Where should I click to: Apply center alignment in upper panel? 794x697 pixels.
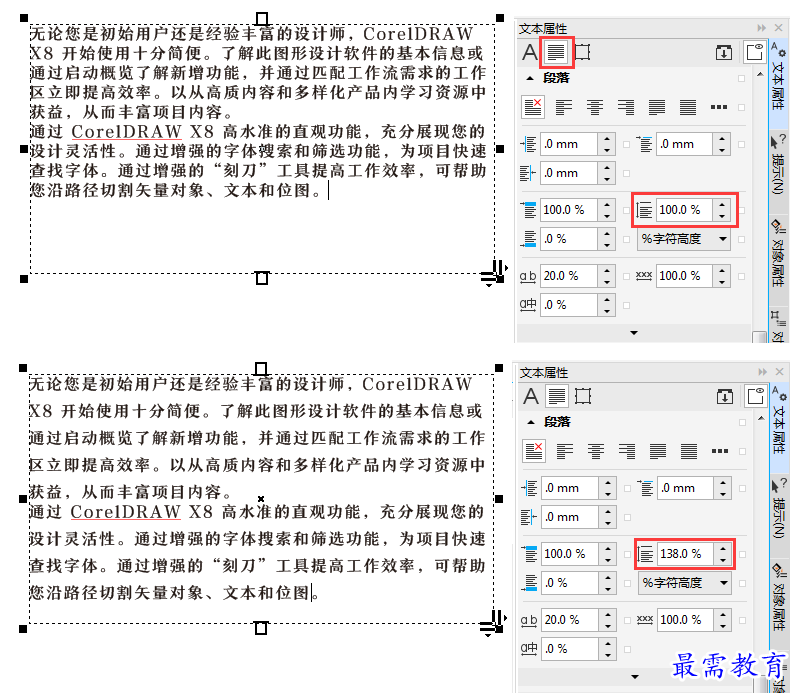click(594, 107)
